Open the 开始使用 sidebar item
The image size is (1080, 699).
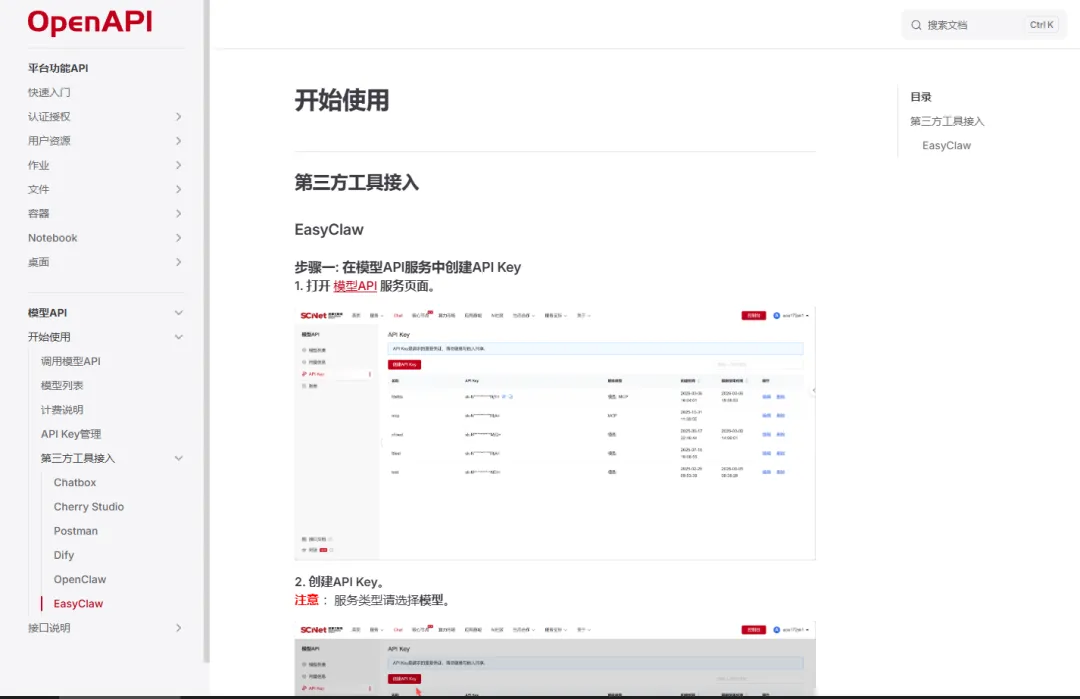49,337
